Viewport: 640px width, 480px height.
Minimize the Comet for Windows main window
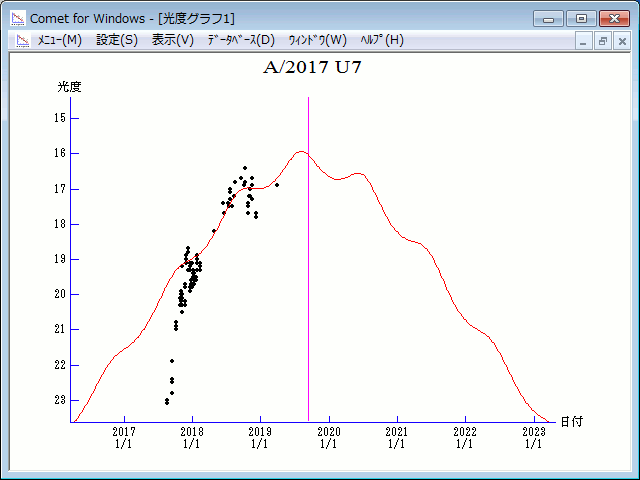(x=549, y=18)
